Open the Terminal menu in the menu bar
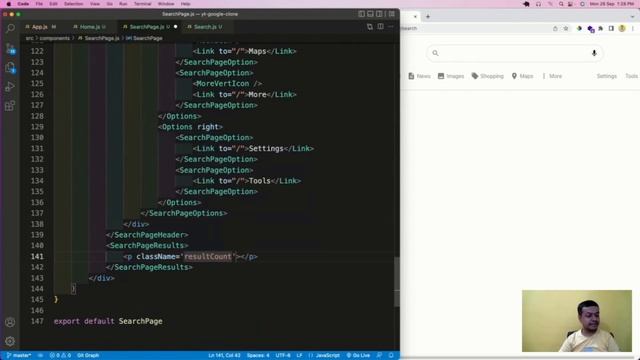The height and width of the screenshot is (360, 640). click(x=142, y=4)
